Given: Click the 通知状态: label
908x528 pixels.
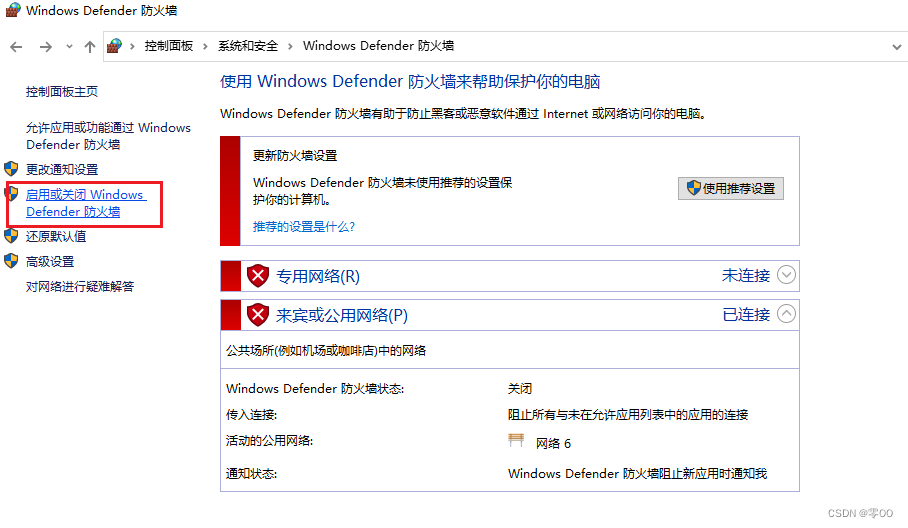Looking at the screenshot, I should click(x=251, y=474).
